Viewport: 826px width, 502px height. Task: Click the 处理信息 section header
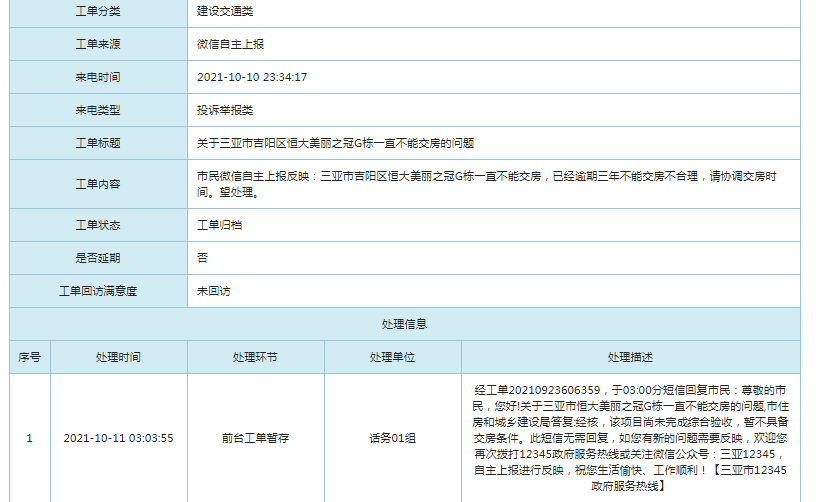pyautogui.click(x=405, y=324)
